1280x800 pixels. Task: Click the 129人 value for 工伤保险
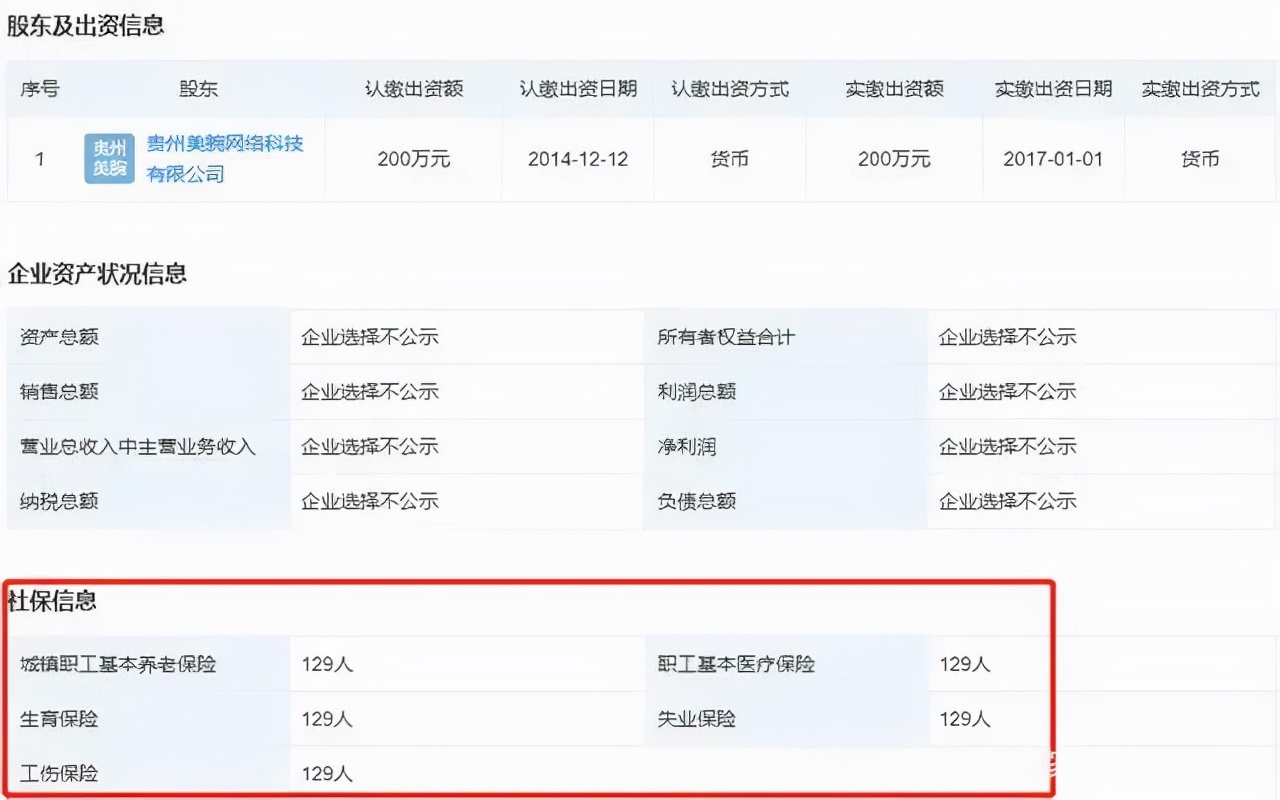(x=327, y=774)
